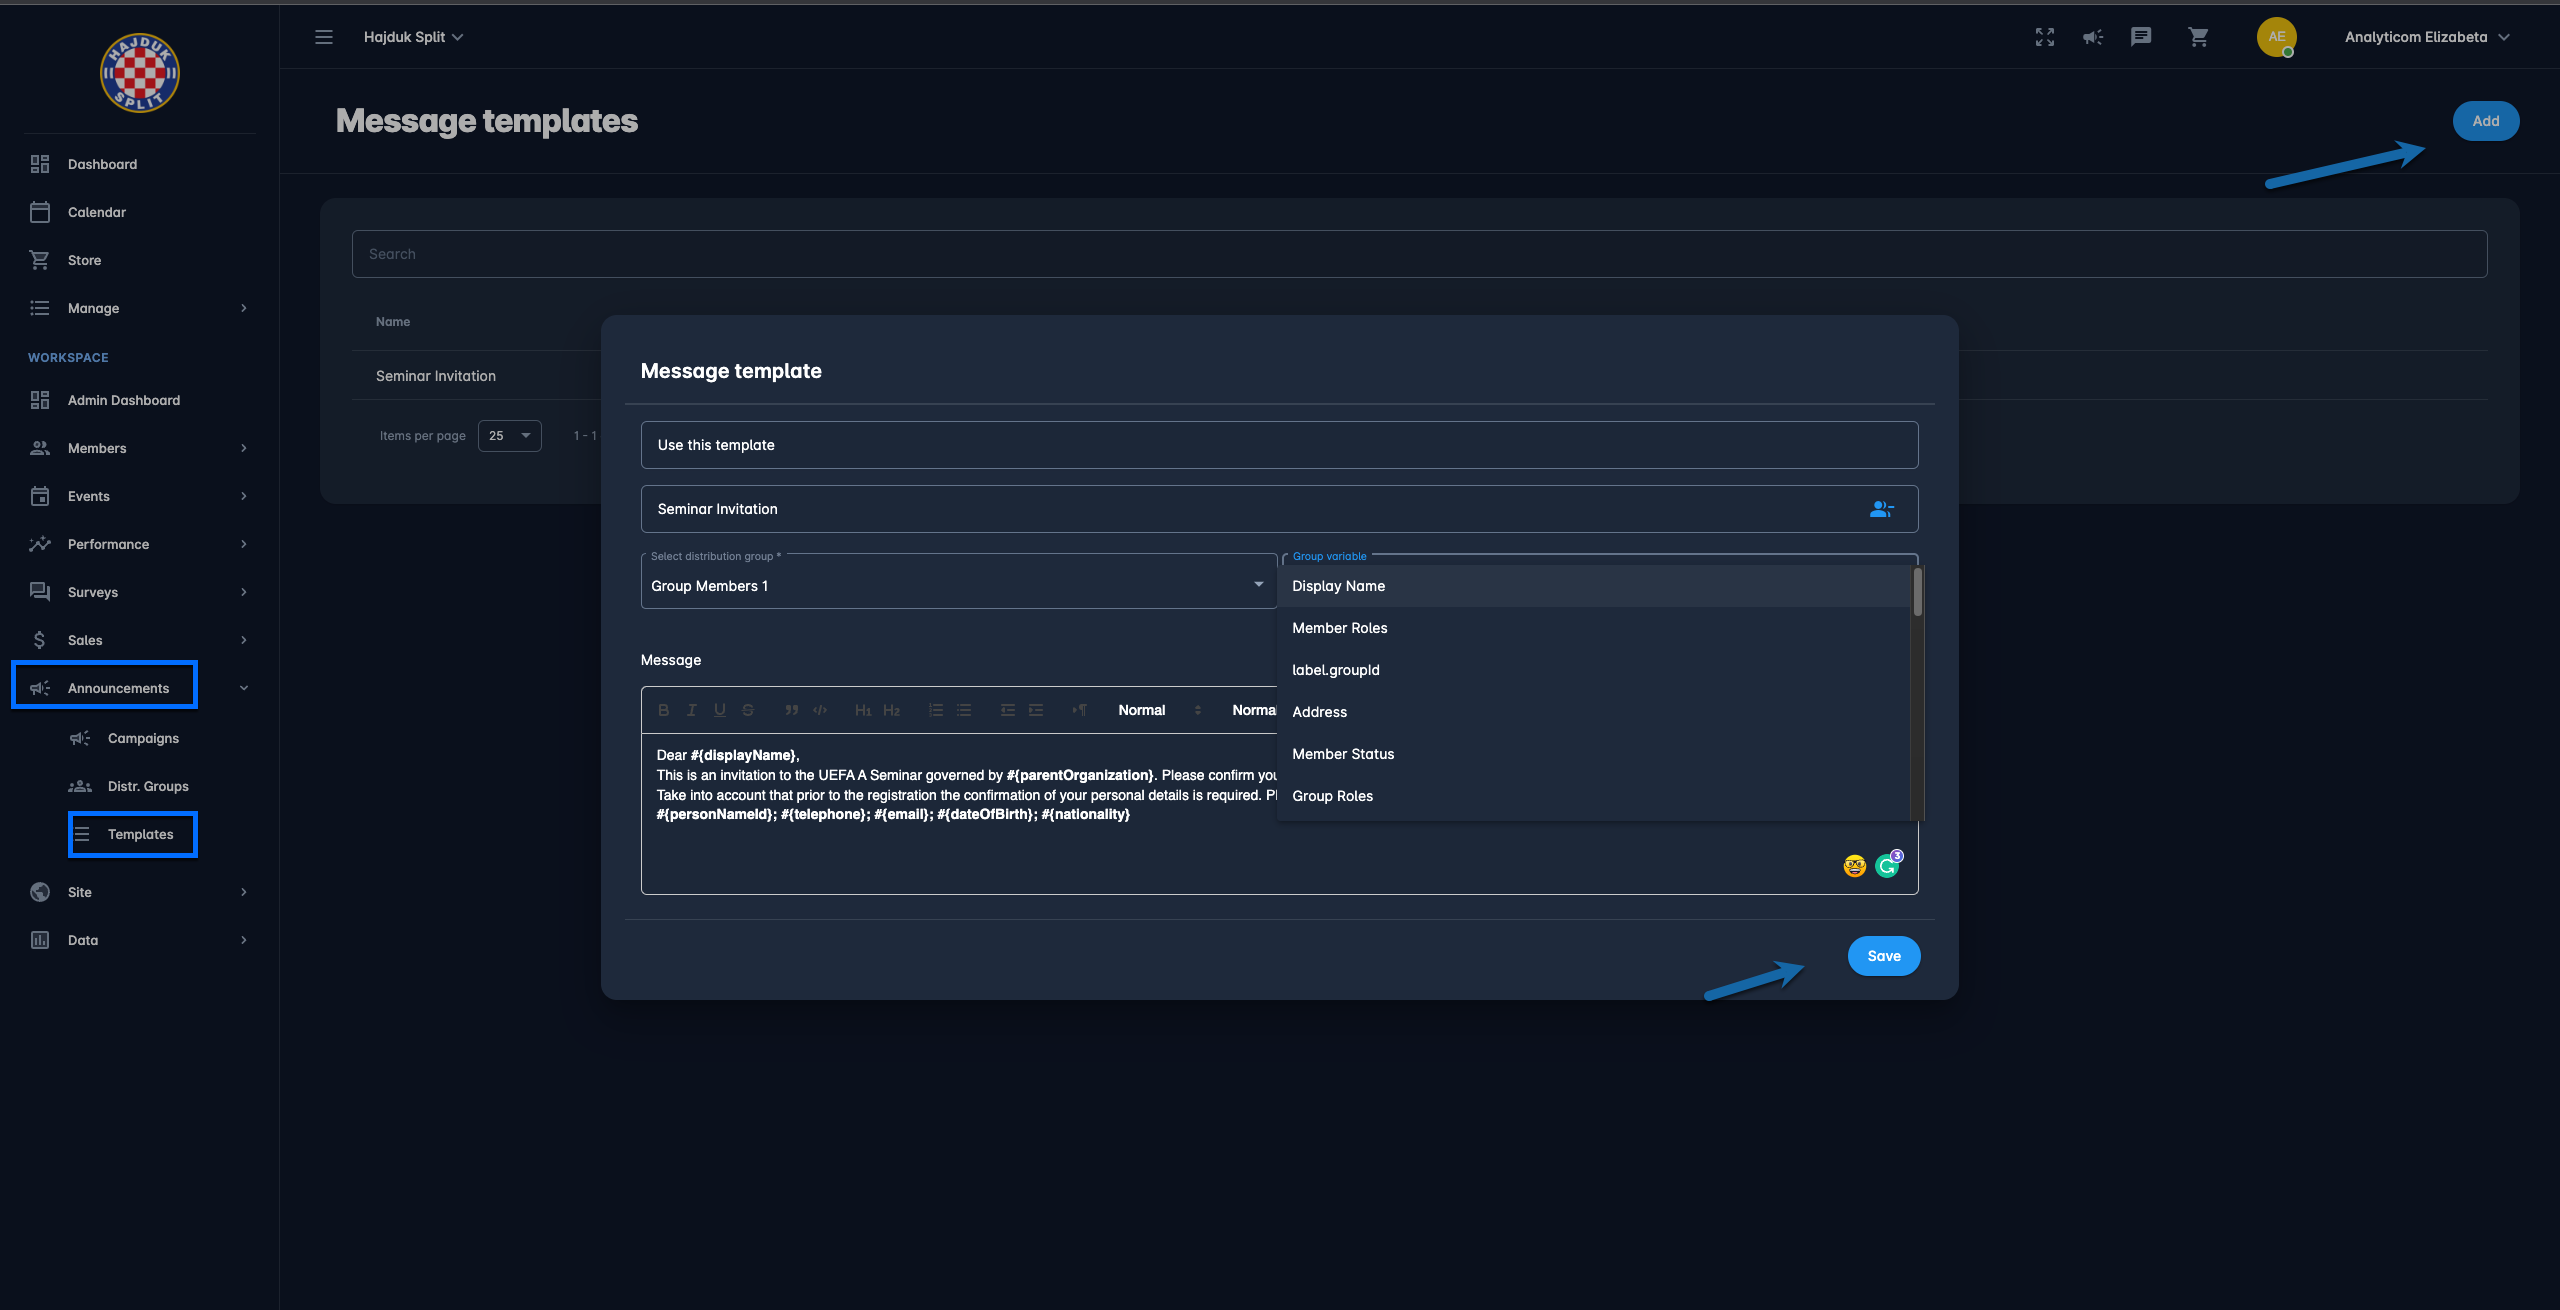
Task: Click the hamburger menu icon beside Hajduk Split
Action: click(x=324, y=37)
